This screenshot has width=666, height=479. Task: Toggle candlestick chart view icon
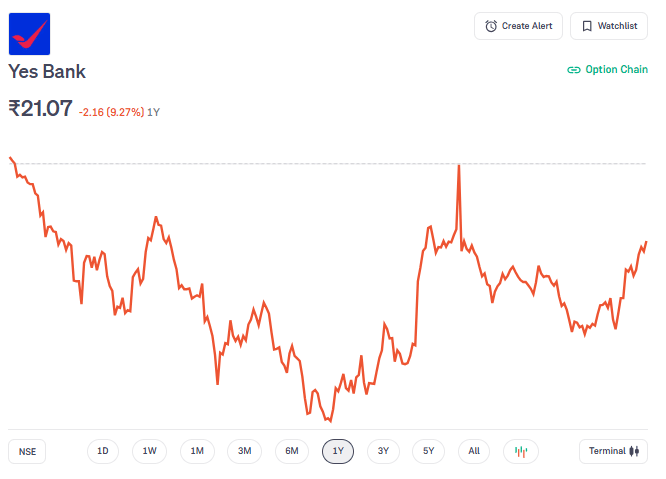pos(521,451)
